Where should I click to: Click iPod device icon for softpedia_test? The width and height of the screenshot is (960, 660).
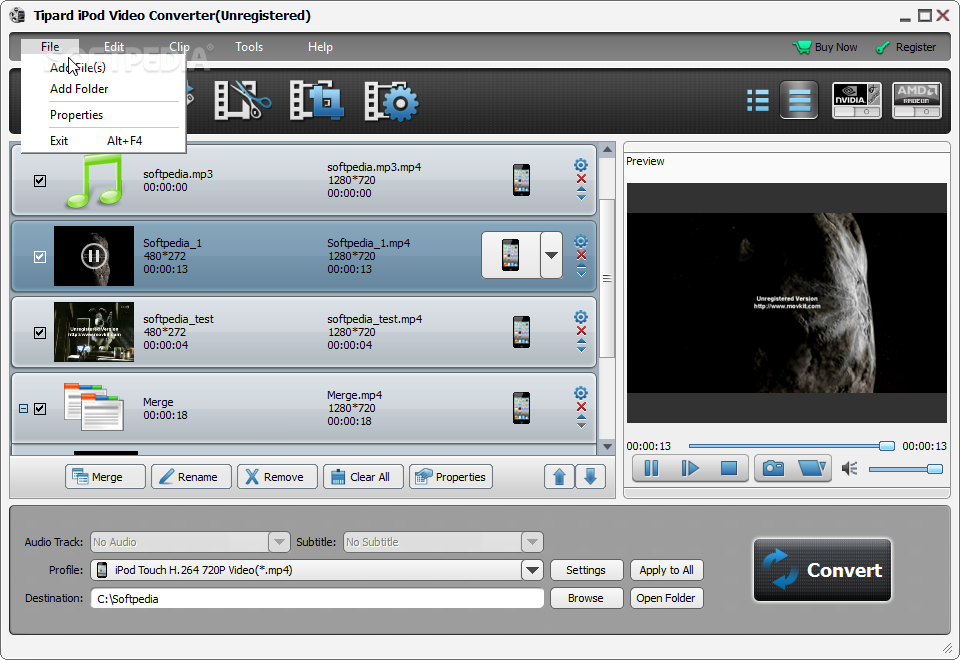(x=522, y=332)
